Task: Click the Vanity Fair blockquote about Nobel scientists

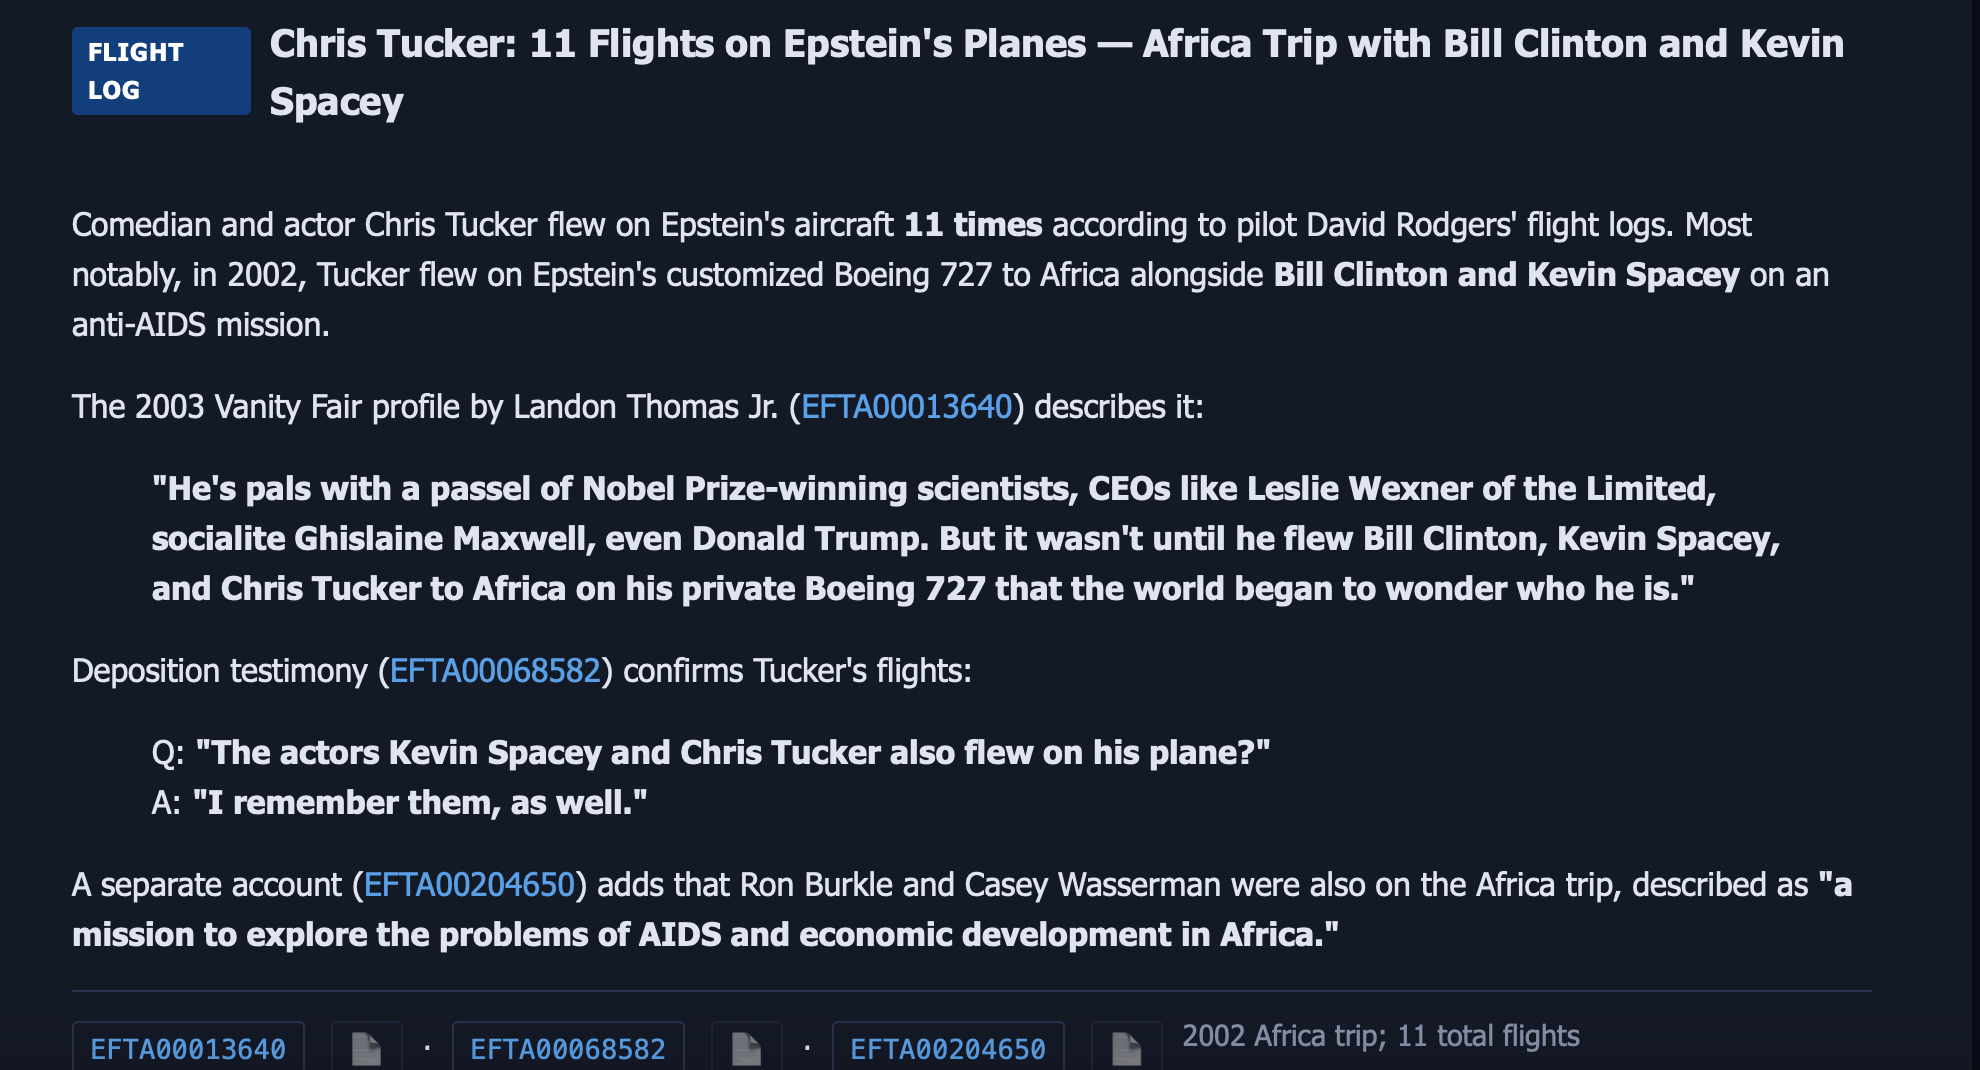Action: tap(966, 539)
